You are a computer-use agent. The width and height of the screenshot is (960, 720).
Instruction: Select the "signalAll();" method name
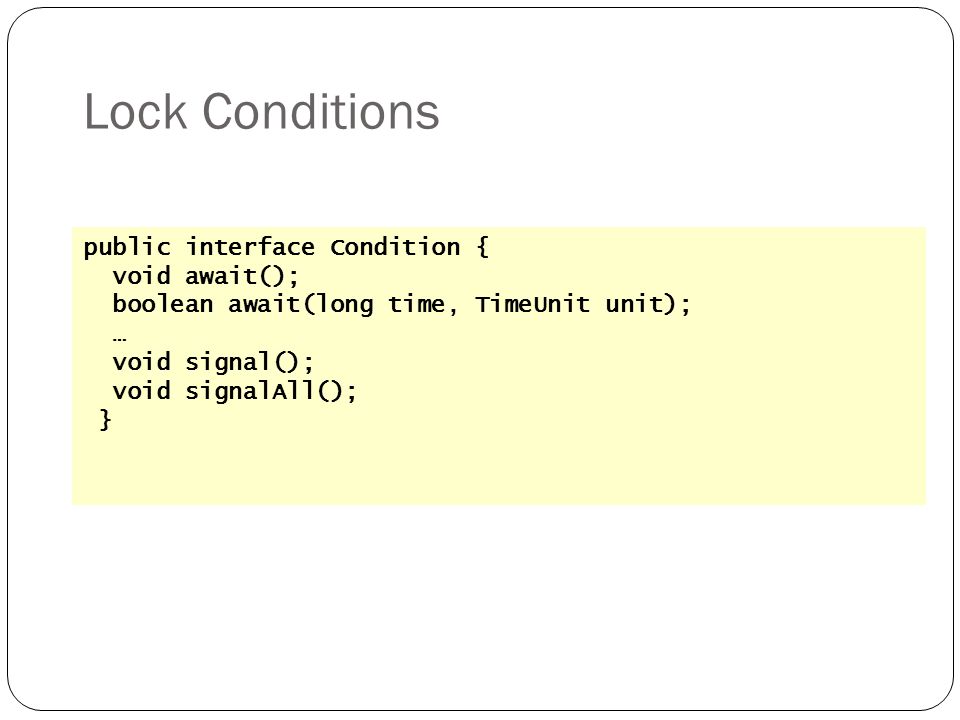pos(271,391)
